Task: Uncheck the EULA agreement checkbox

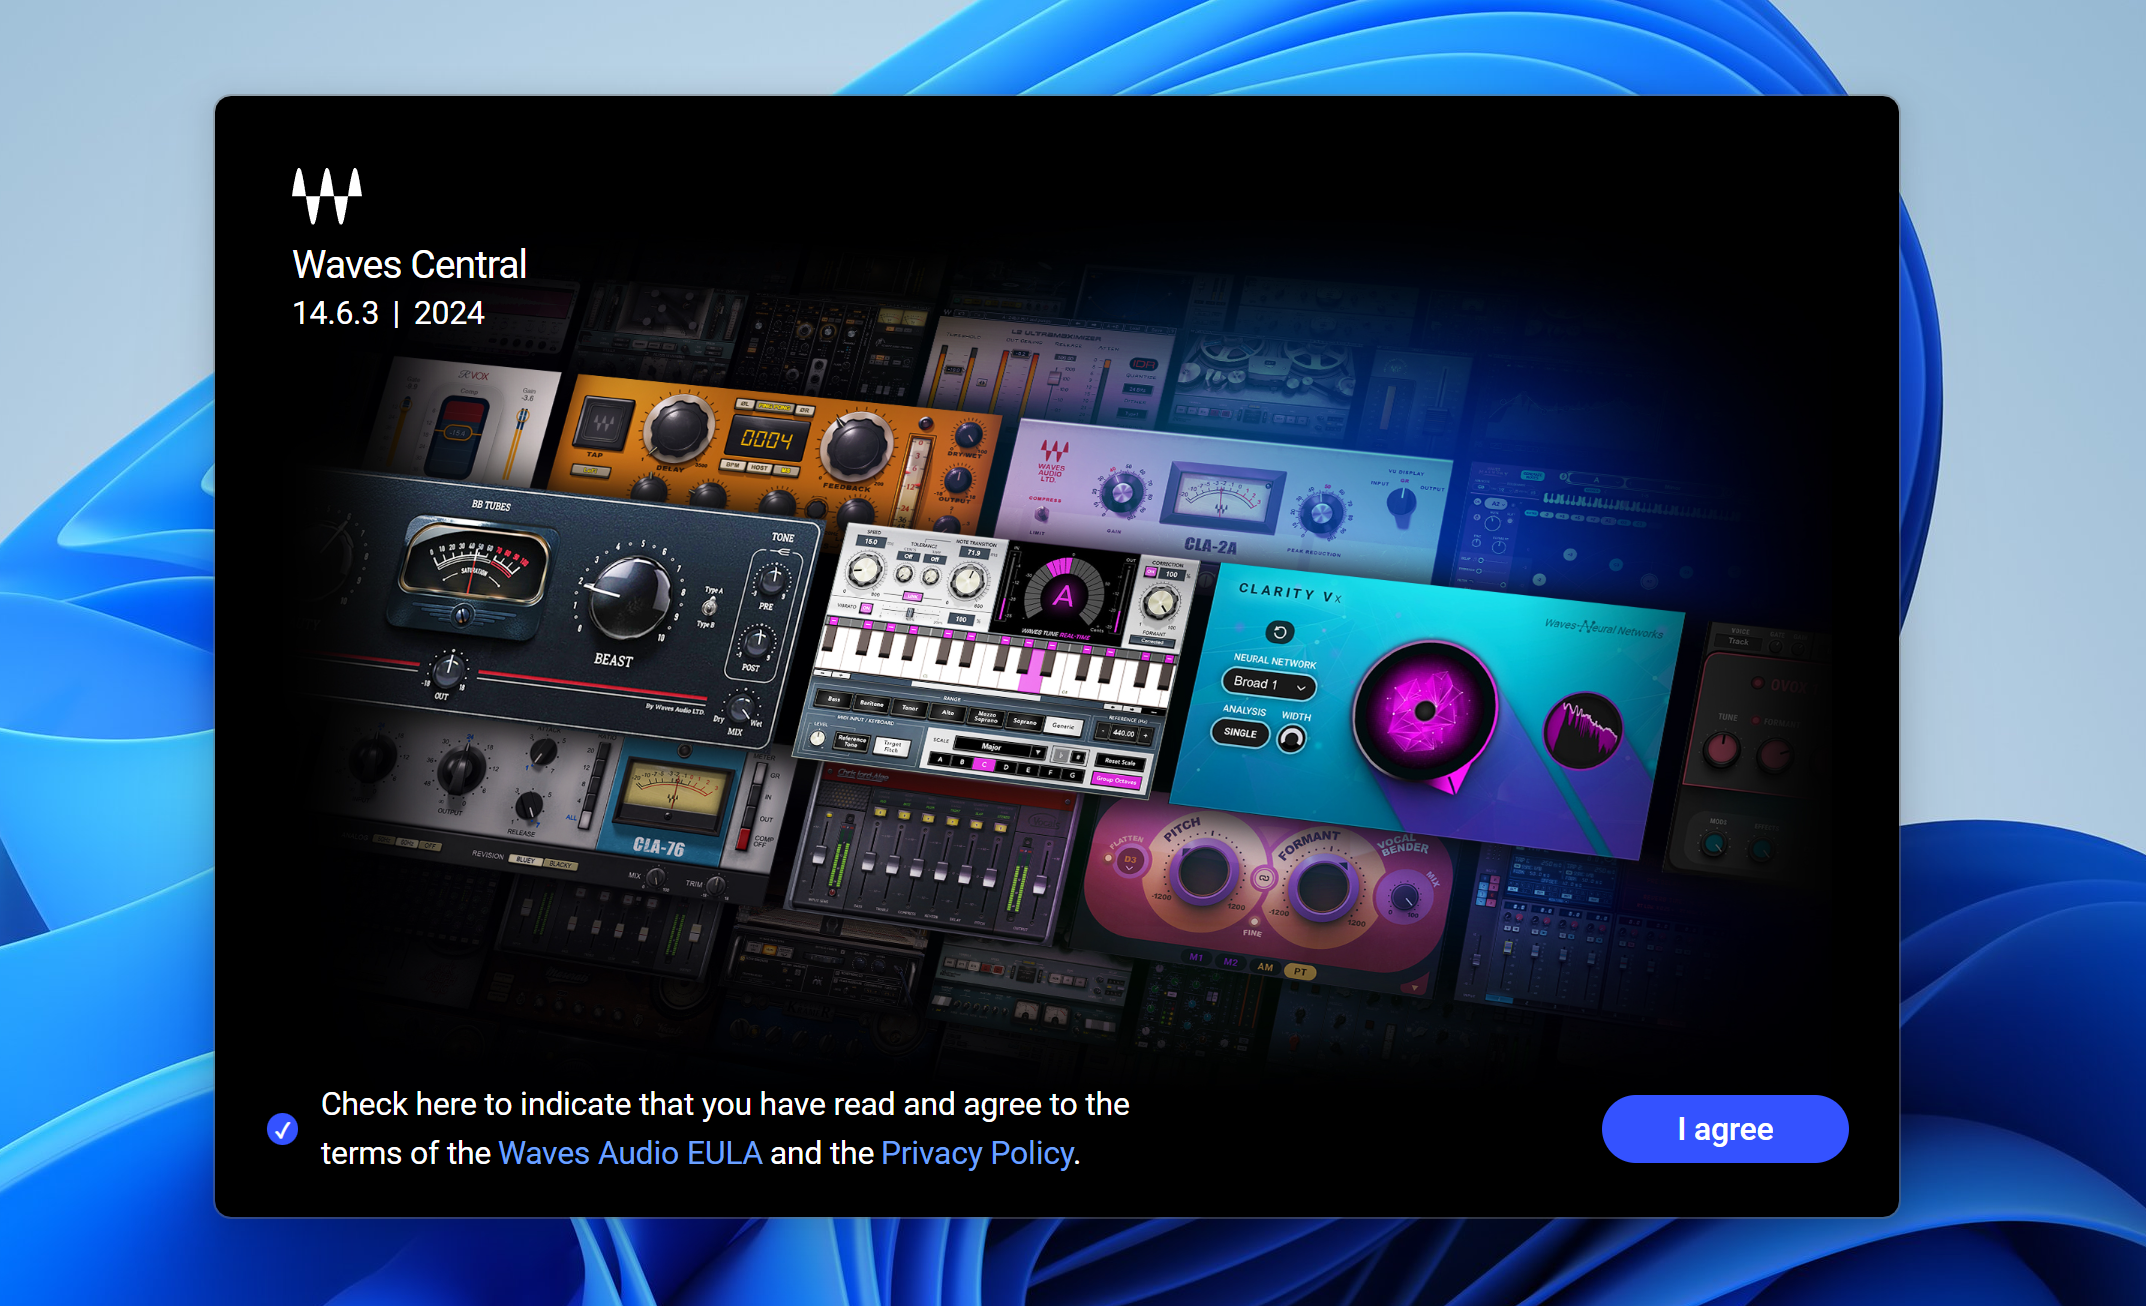Action: [x=282, y=1129]
